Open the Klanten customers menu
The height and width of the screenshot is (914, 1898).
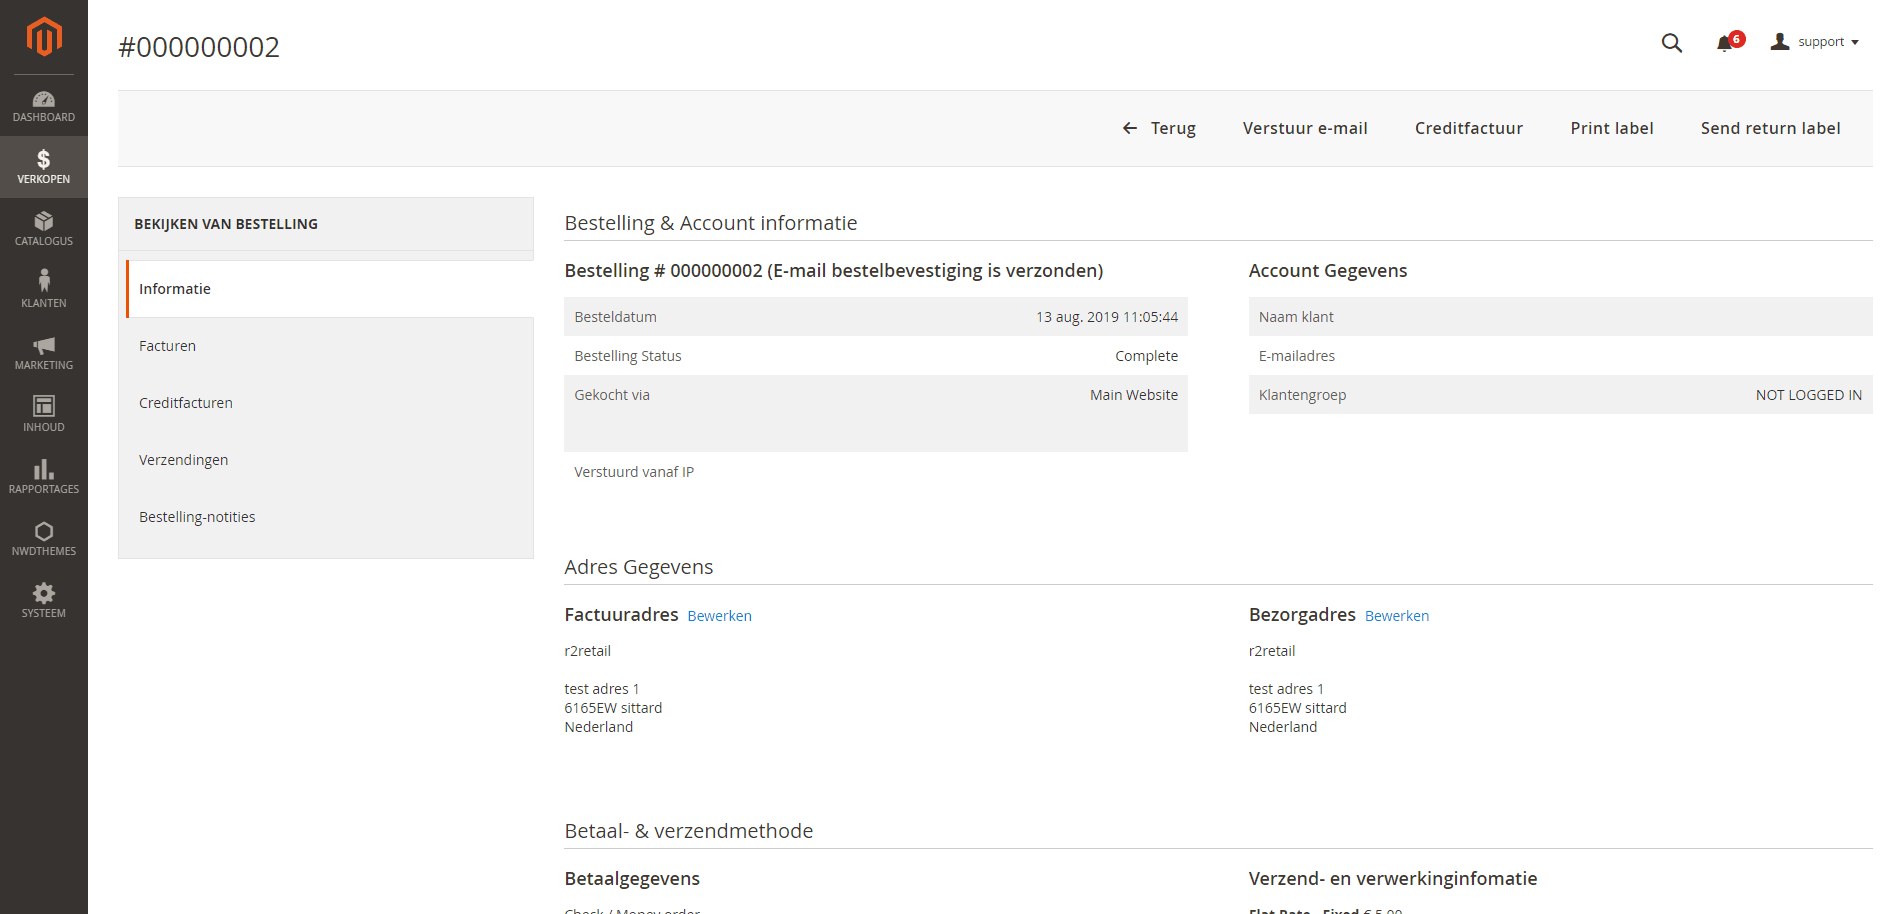pyautogui.click(x=44, y=291)
